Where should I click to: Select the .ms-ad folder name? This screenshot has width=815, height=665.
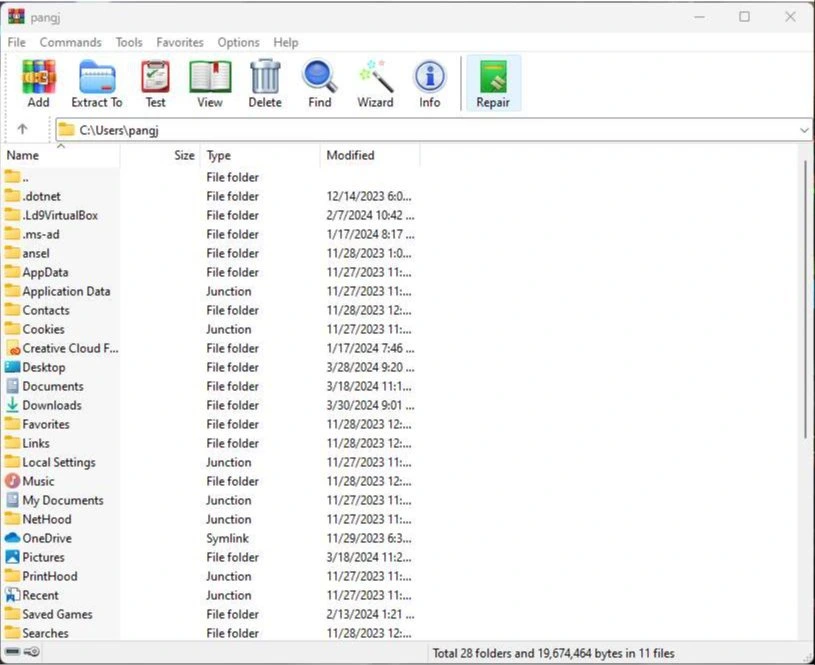41,234
